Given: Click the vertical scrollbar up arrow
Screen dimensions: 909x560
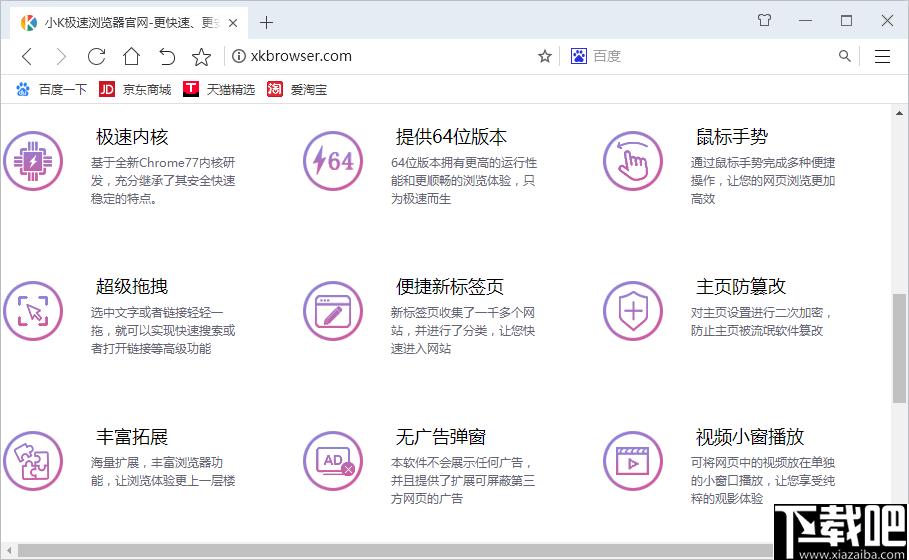Looking at the screenshot, I should click(x=899, y=113).
